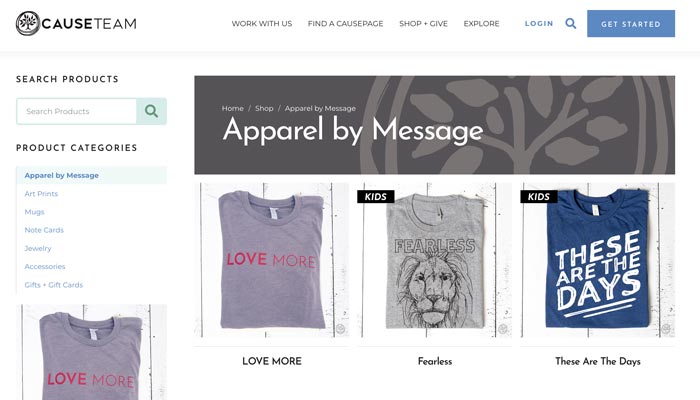Open site search magnifier in header

571,23
